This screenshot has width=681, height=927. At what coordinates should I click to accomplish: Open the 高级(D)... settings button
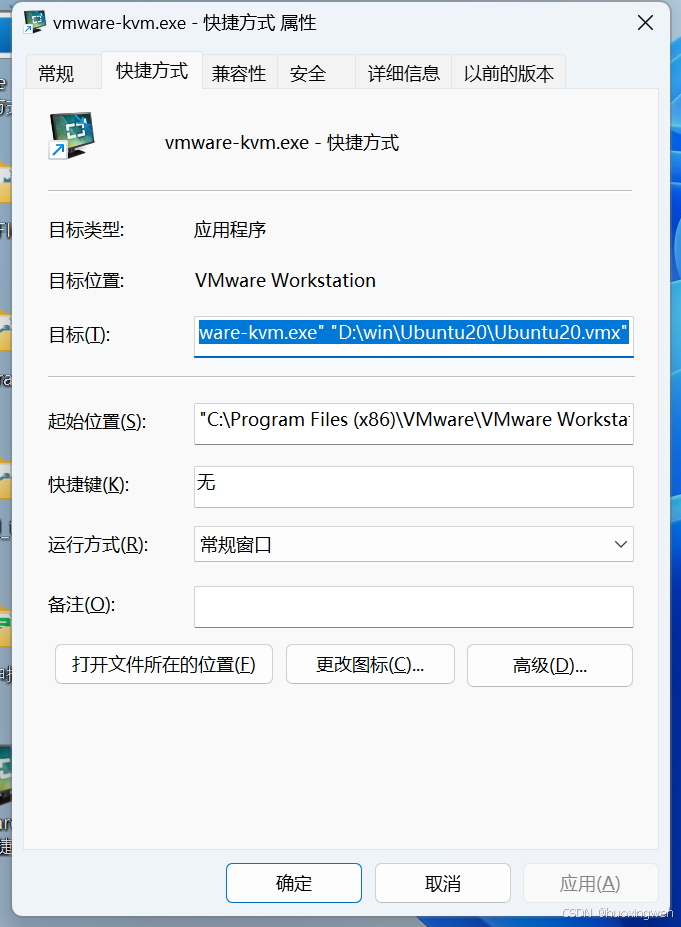[x=550, y=666]
